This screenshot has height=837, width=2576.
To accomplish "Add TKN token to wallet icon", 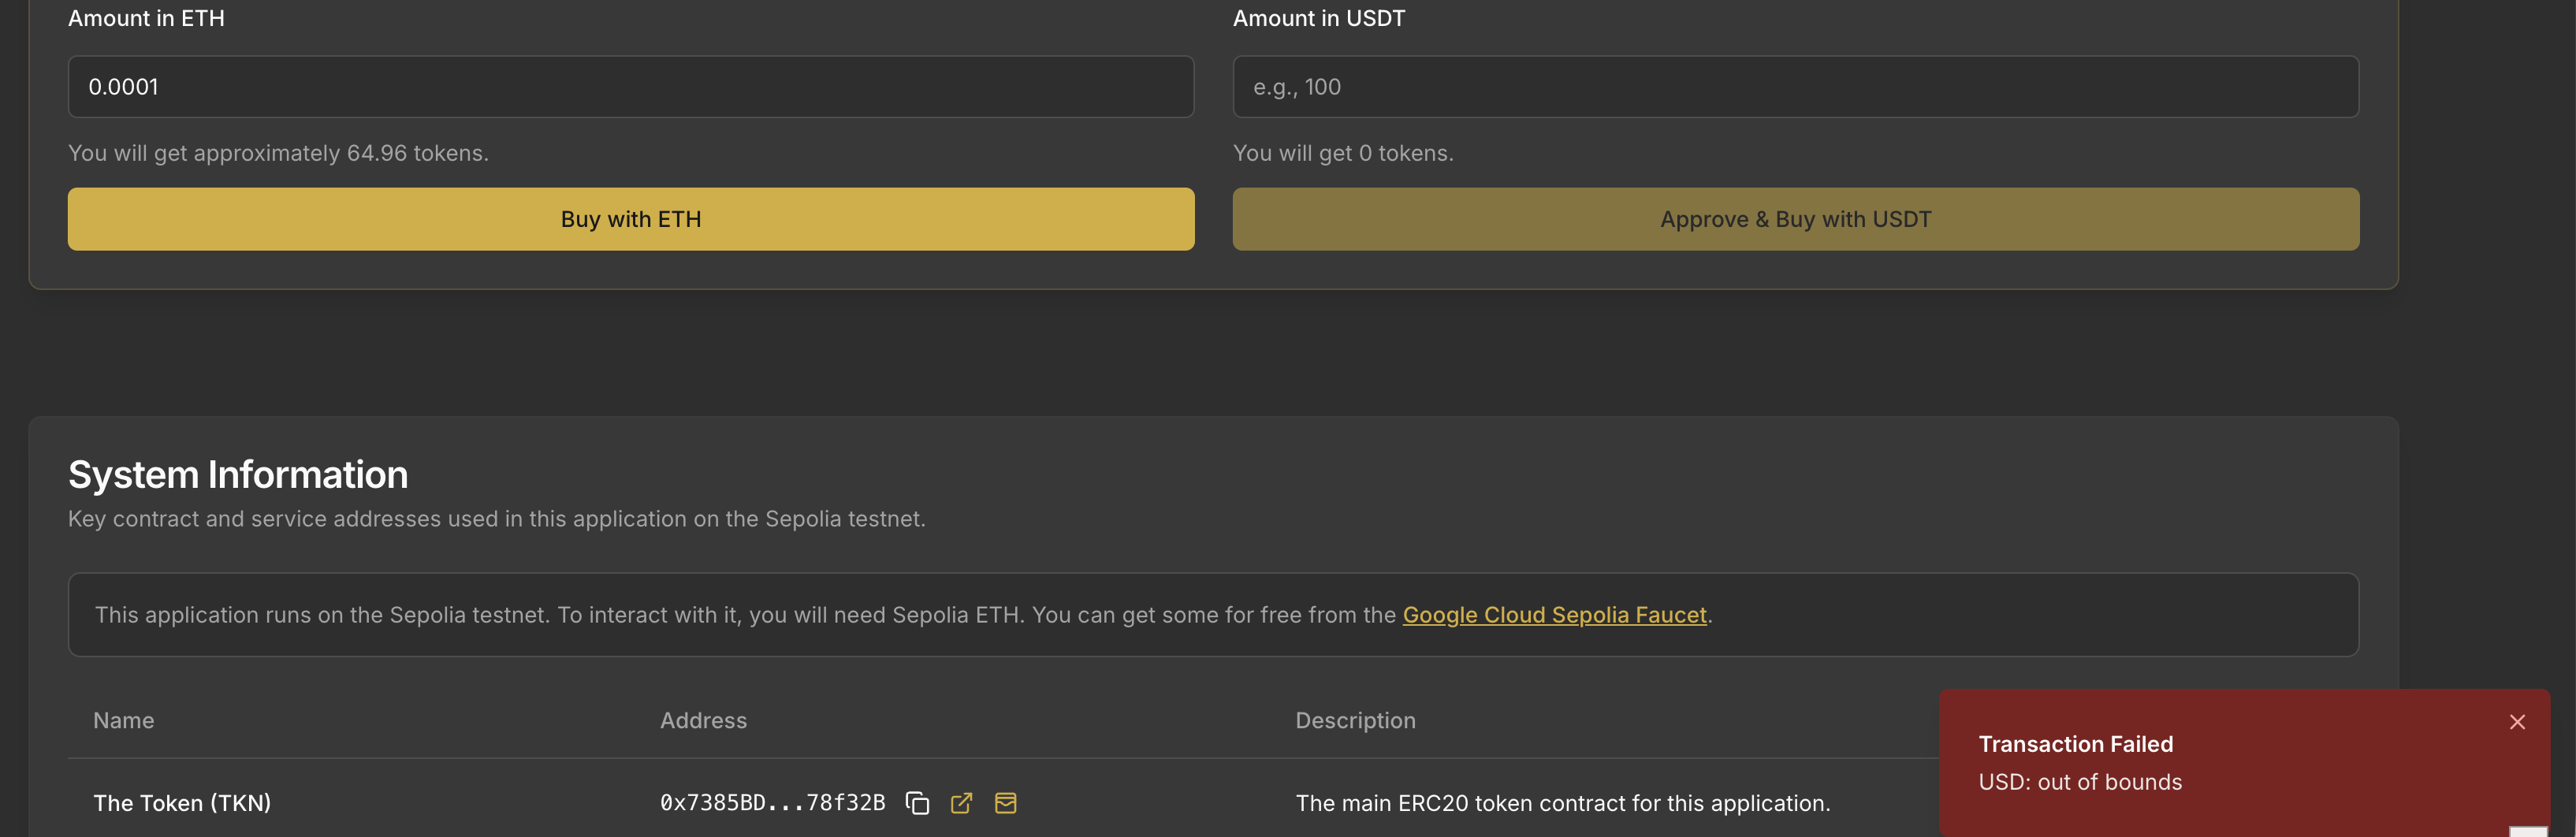I will point(1005,803).
